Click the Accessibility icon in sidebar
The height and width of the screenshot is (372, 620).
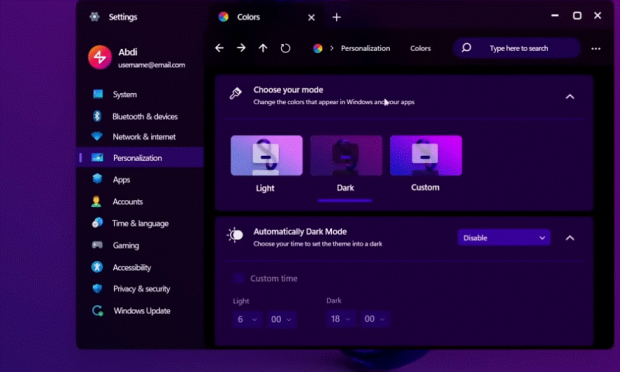tap(97, 267)
